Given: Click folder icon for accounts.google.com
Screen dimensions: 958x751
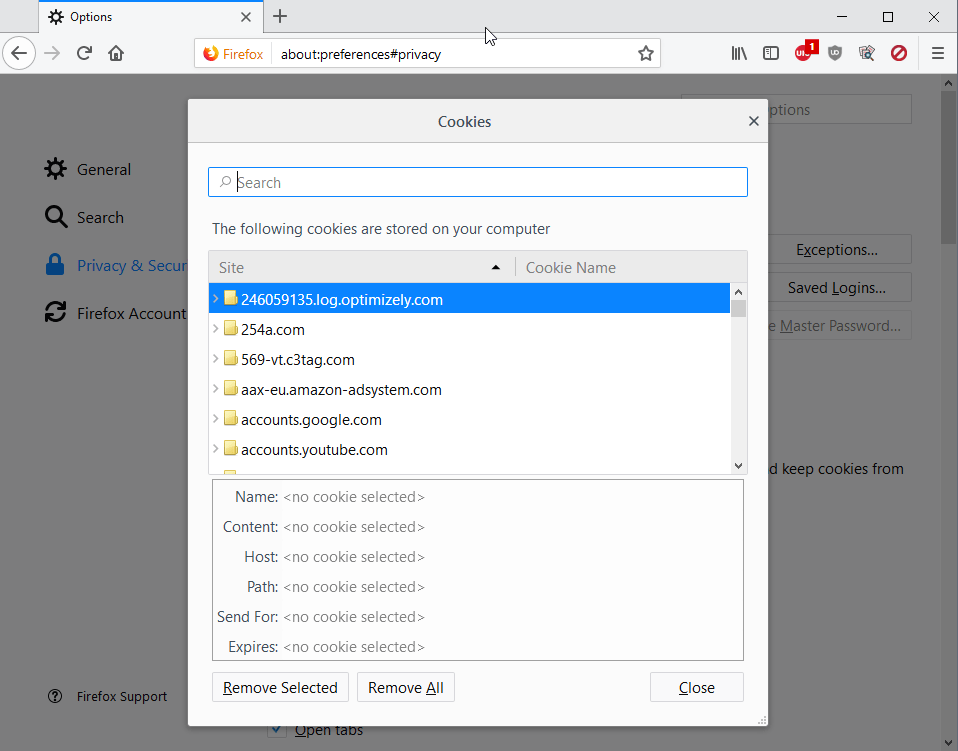Looking at the screenshot, I should pos(230,419).
